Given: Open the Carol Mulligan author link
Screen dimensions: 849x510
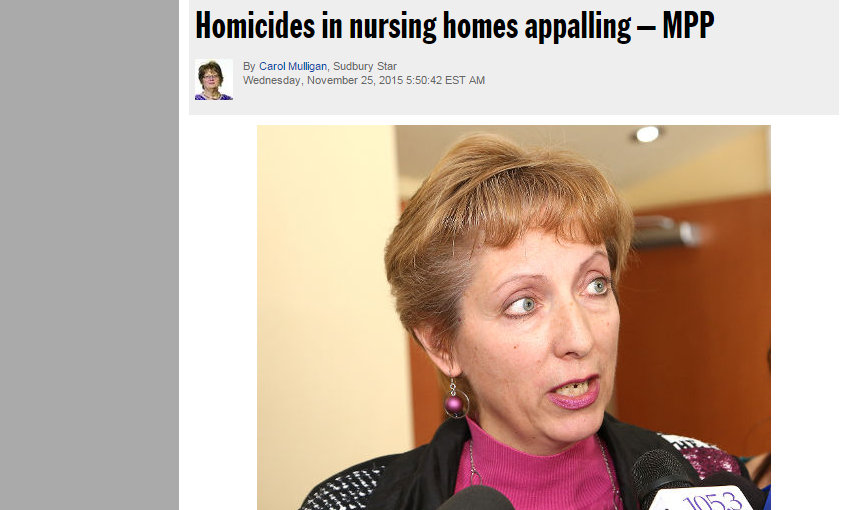Looking at the screenshot, I should 292,66.
